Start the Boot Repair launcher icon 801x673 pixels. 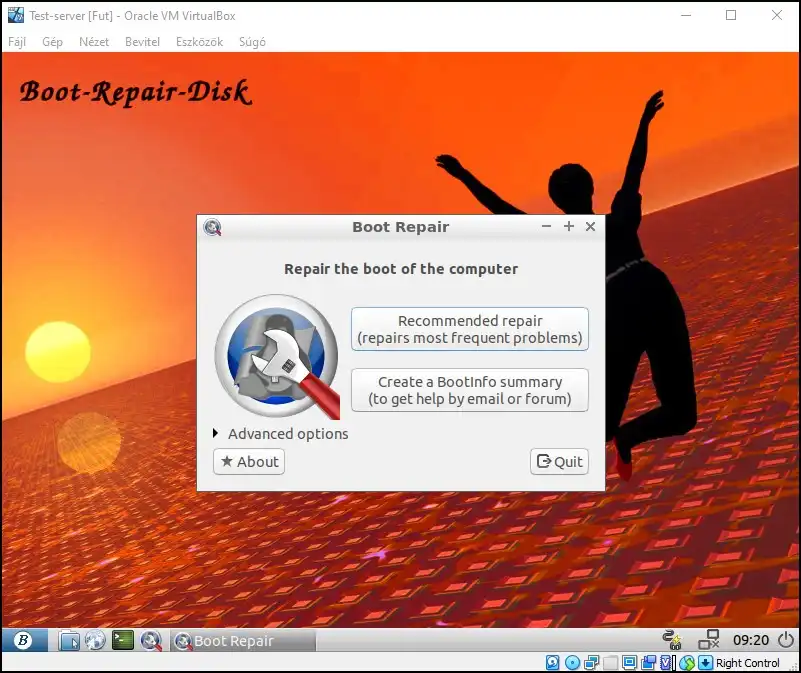tap(151, 640)
